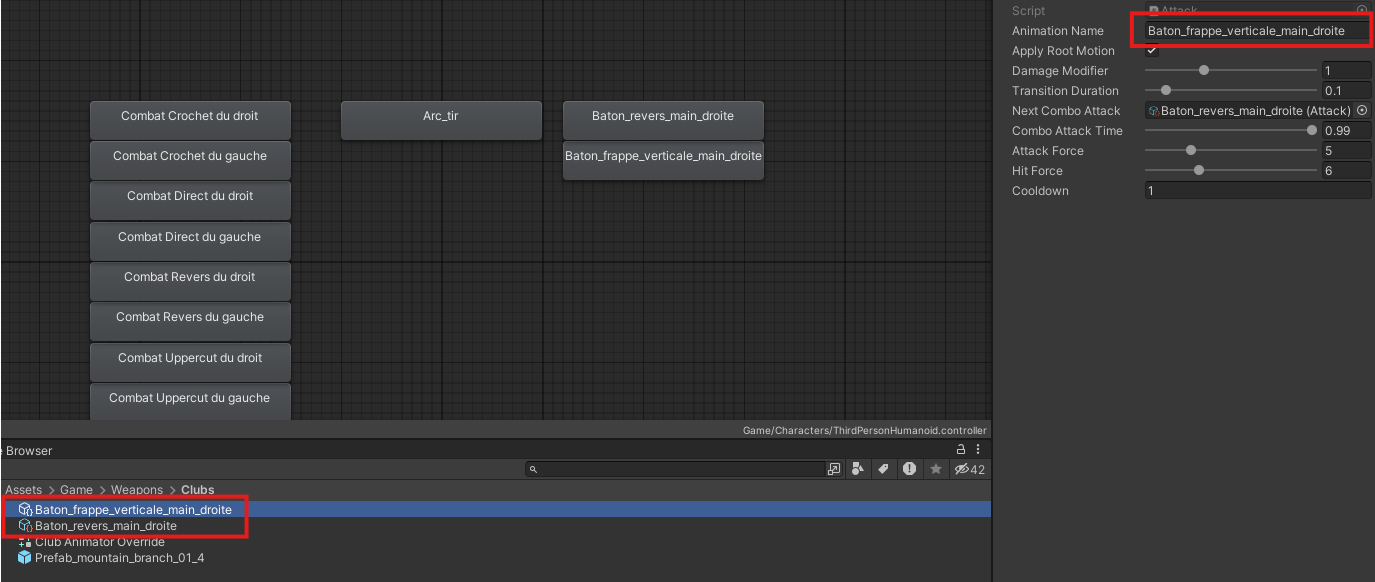The width and height of the screenshot is (1375, 582).
Task: Select Baton_frappe_verticale_main_droite state node in graph
Action: click(x=663, y=160)
